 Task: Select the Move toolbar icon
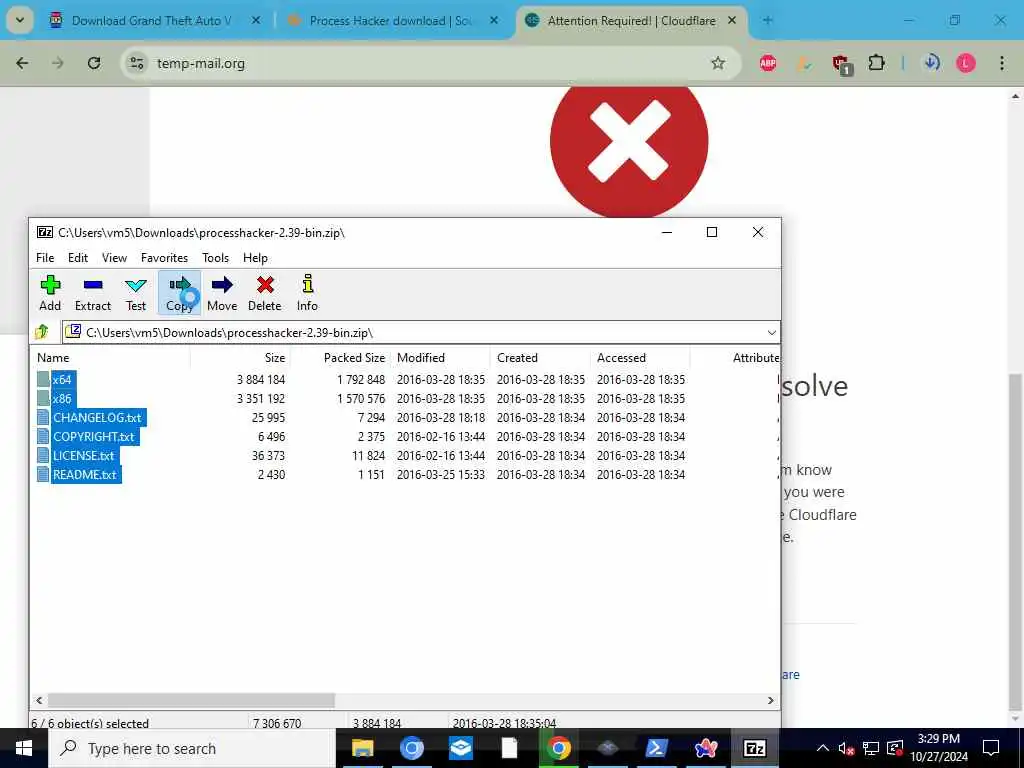tap(222, 293)
